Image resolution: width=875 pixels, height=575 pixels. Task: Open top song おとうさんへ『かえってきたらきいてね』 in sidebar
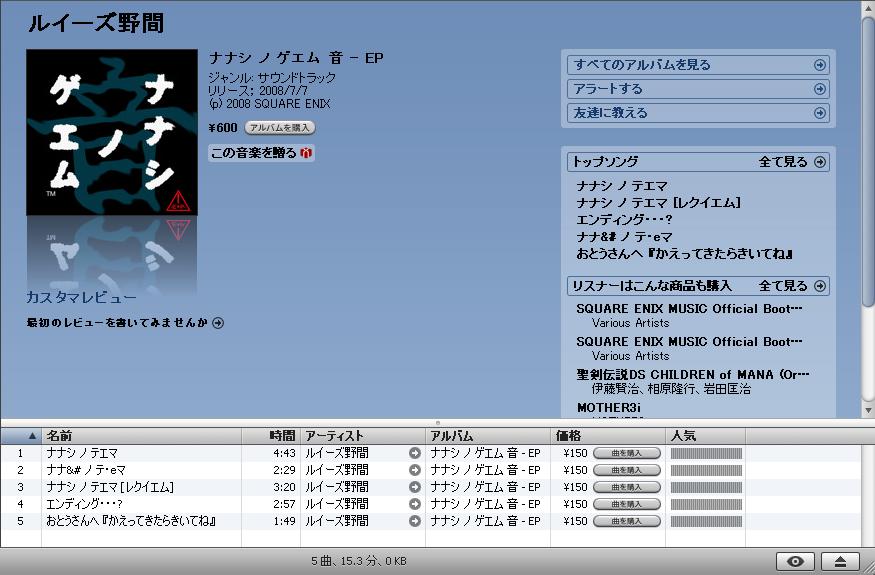[x=685, y=254]
